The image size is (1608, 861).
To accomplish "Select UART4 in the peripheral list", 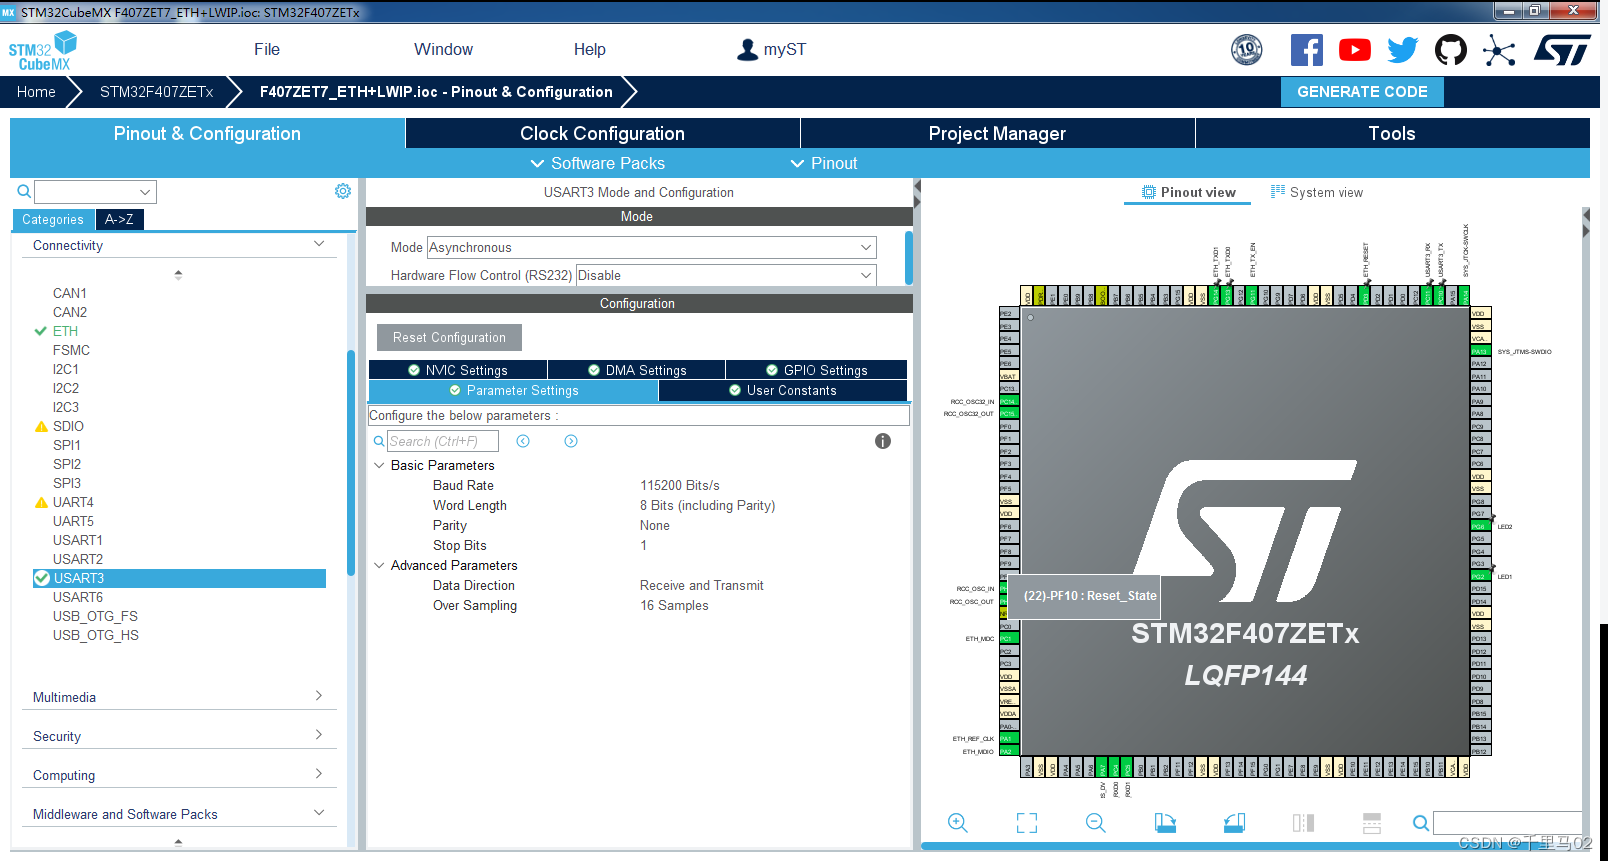I will tap(73, 502).
